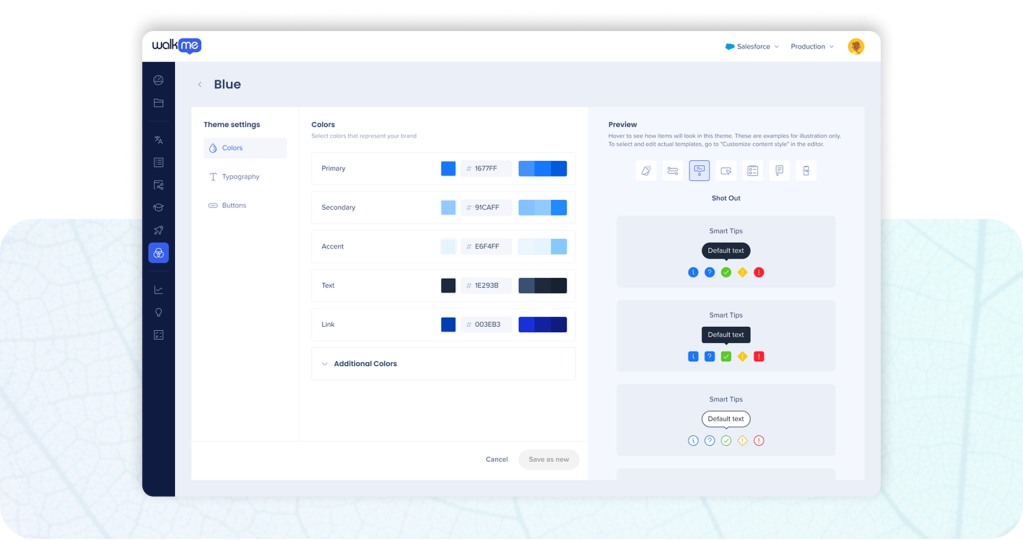Open the pie chart icon atop sidebar
The width and height of the screenshot is (1023, 540).
(158, 80)
